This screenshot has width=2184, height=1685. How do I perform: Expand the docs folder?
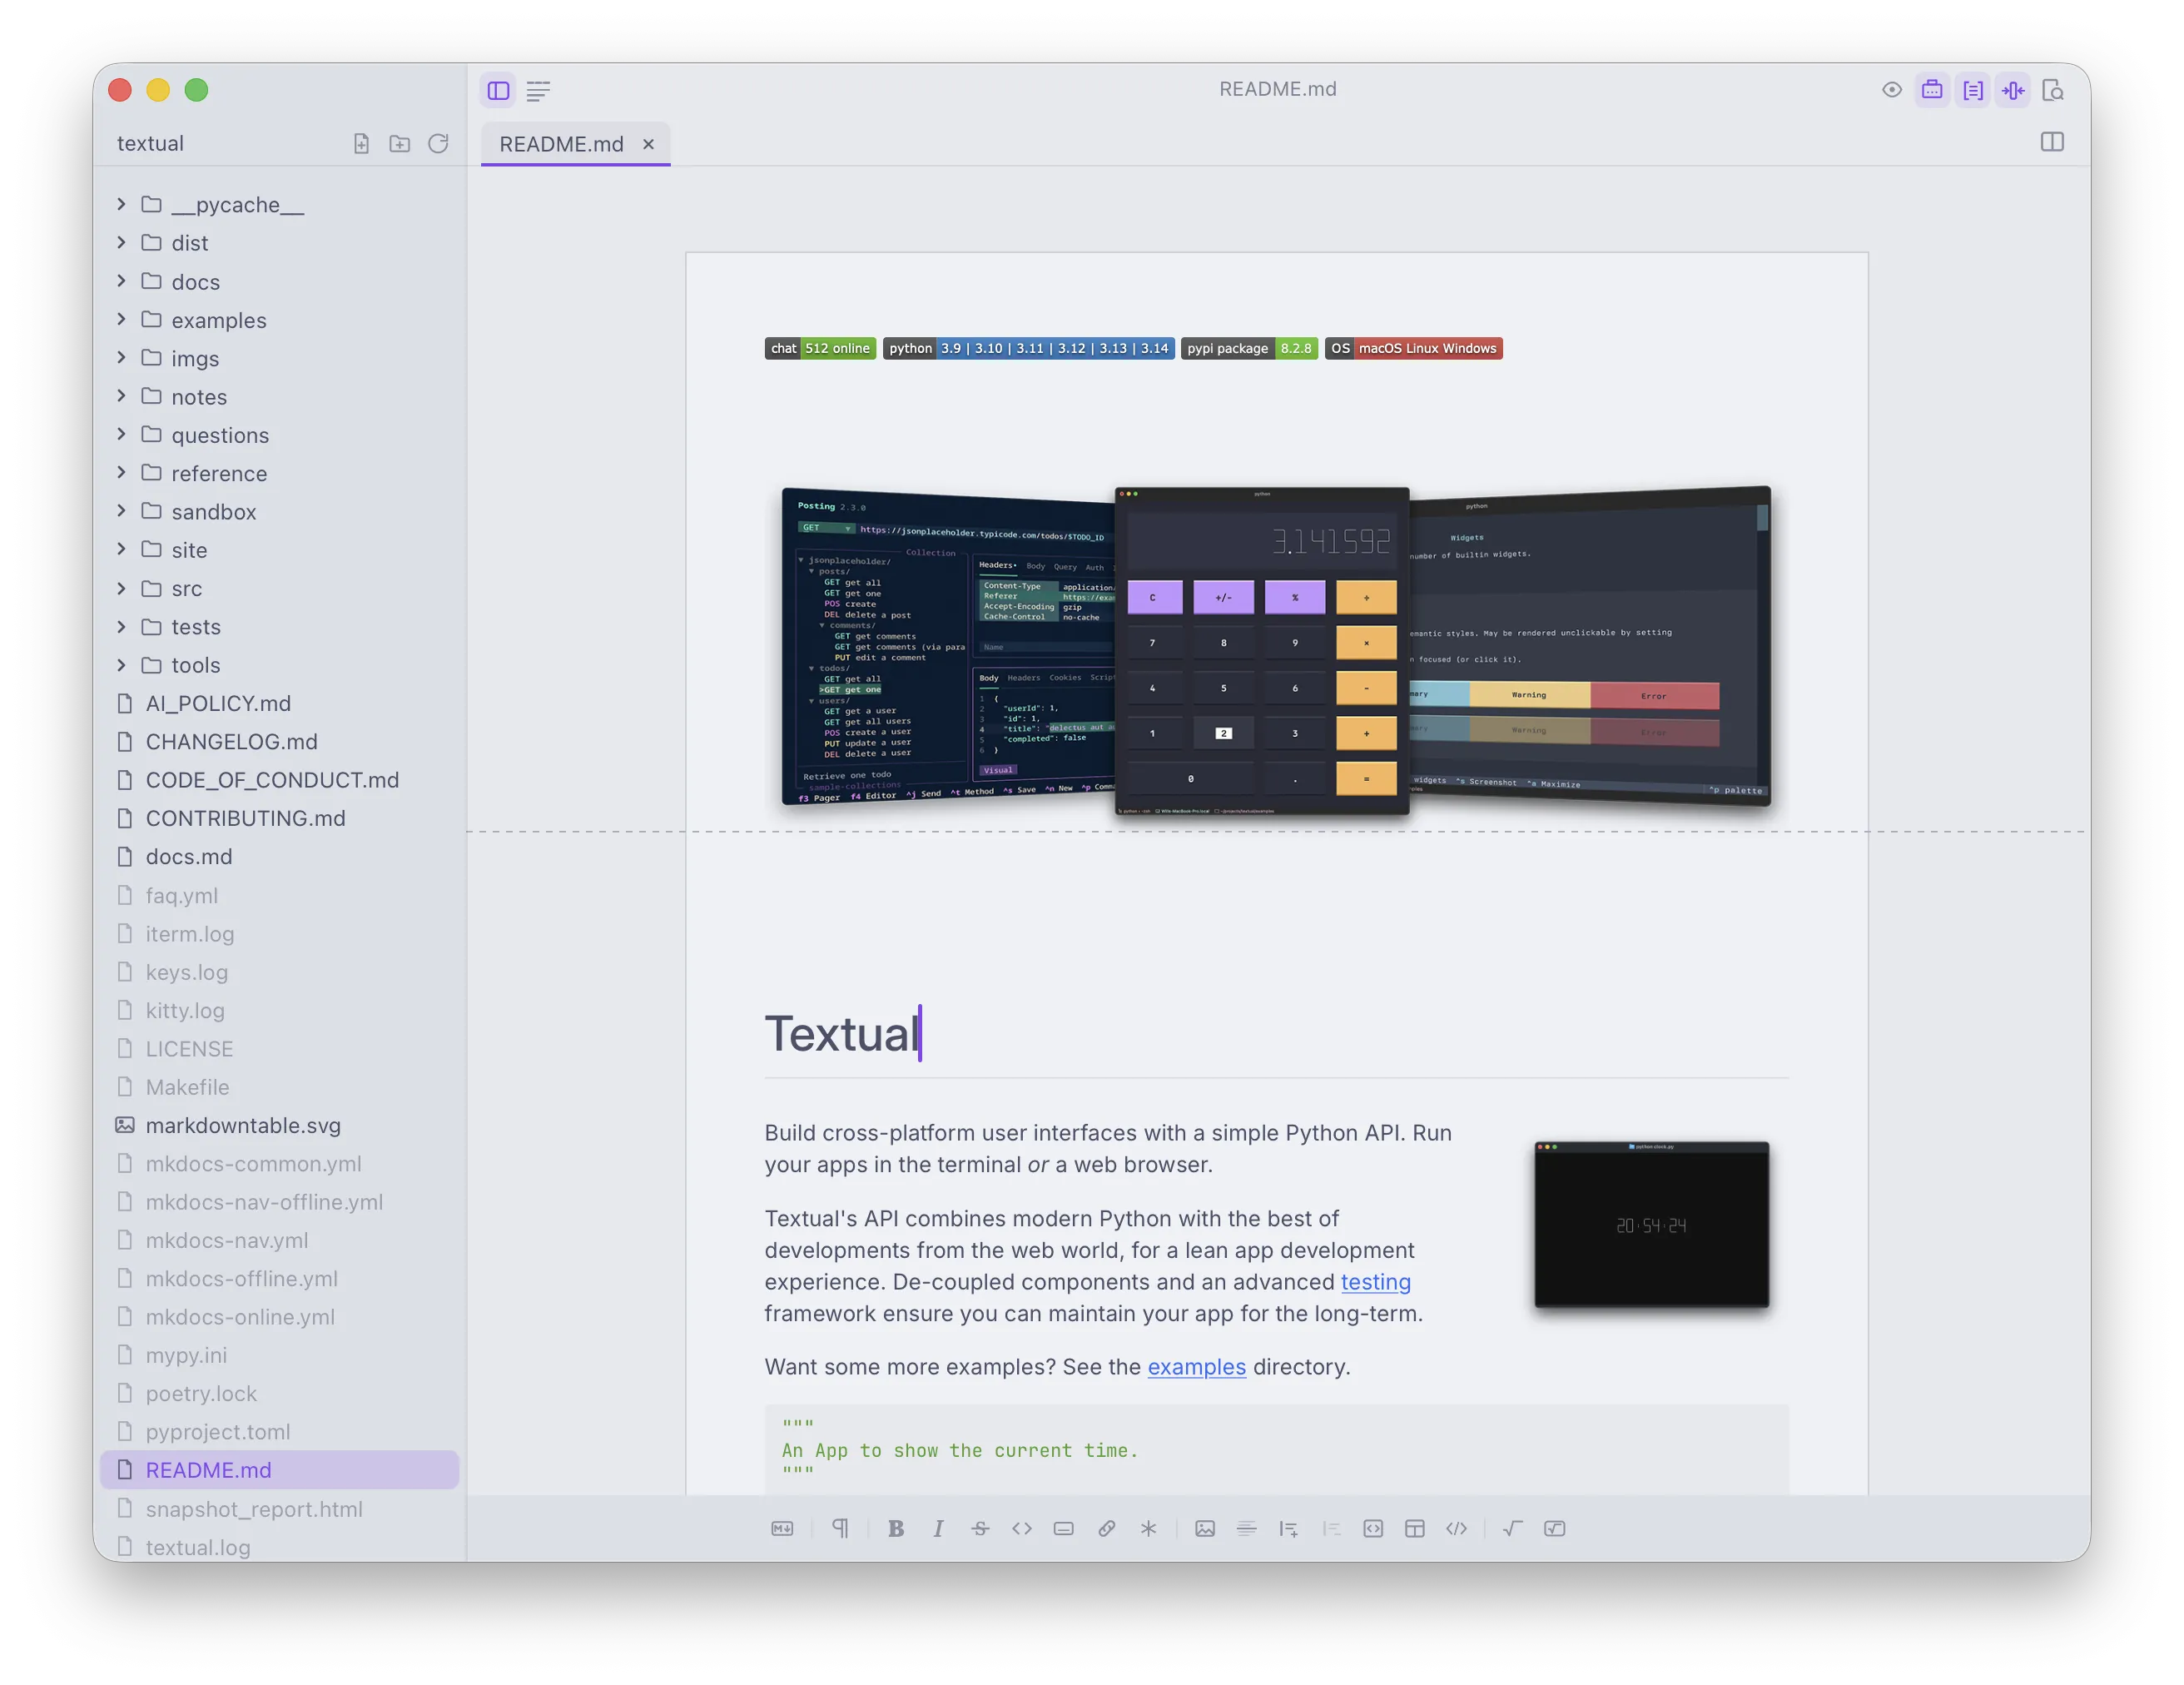[x=121, y=281]
